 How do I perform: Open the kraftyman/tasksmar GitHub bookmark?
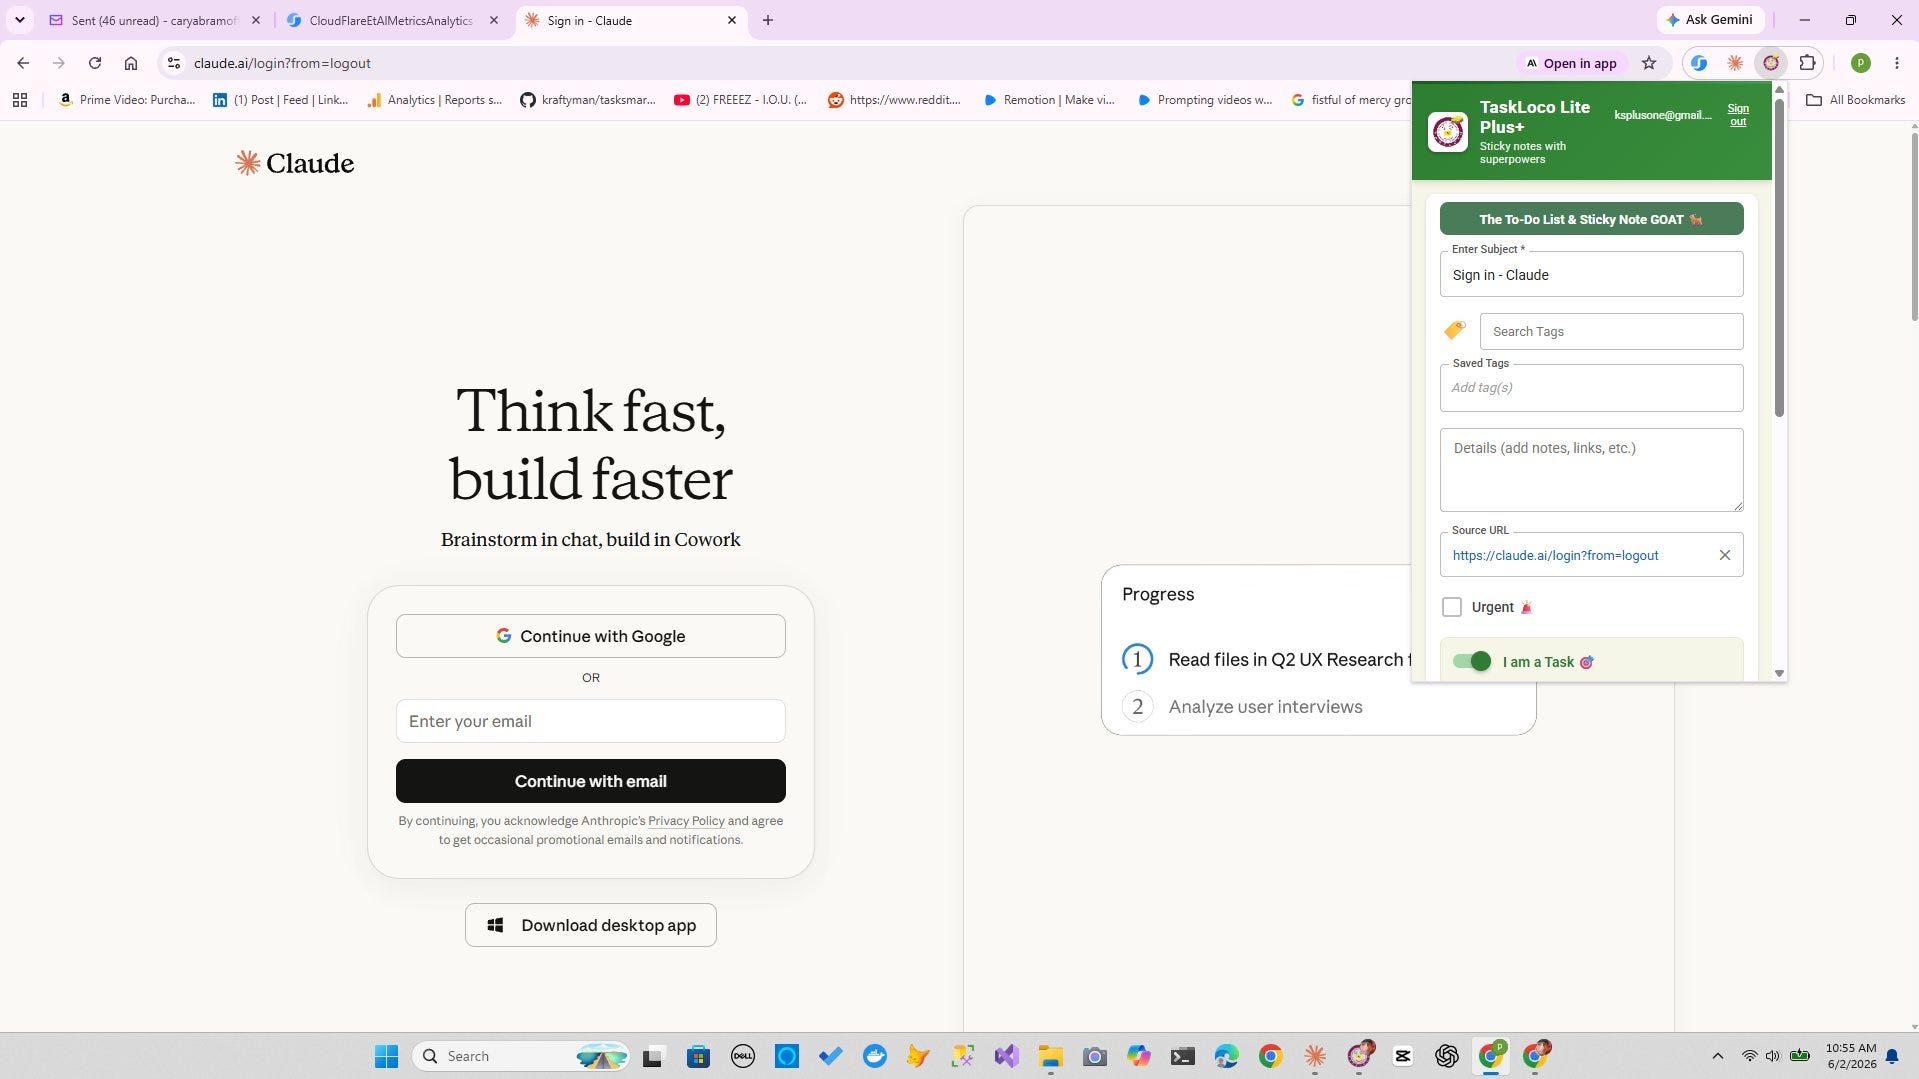pyautogui.click(x=588, y=100)
